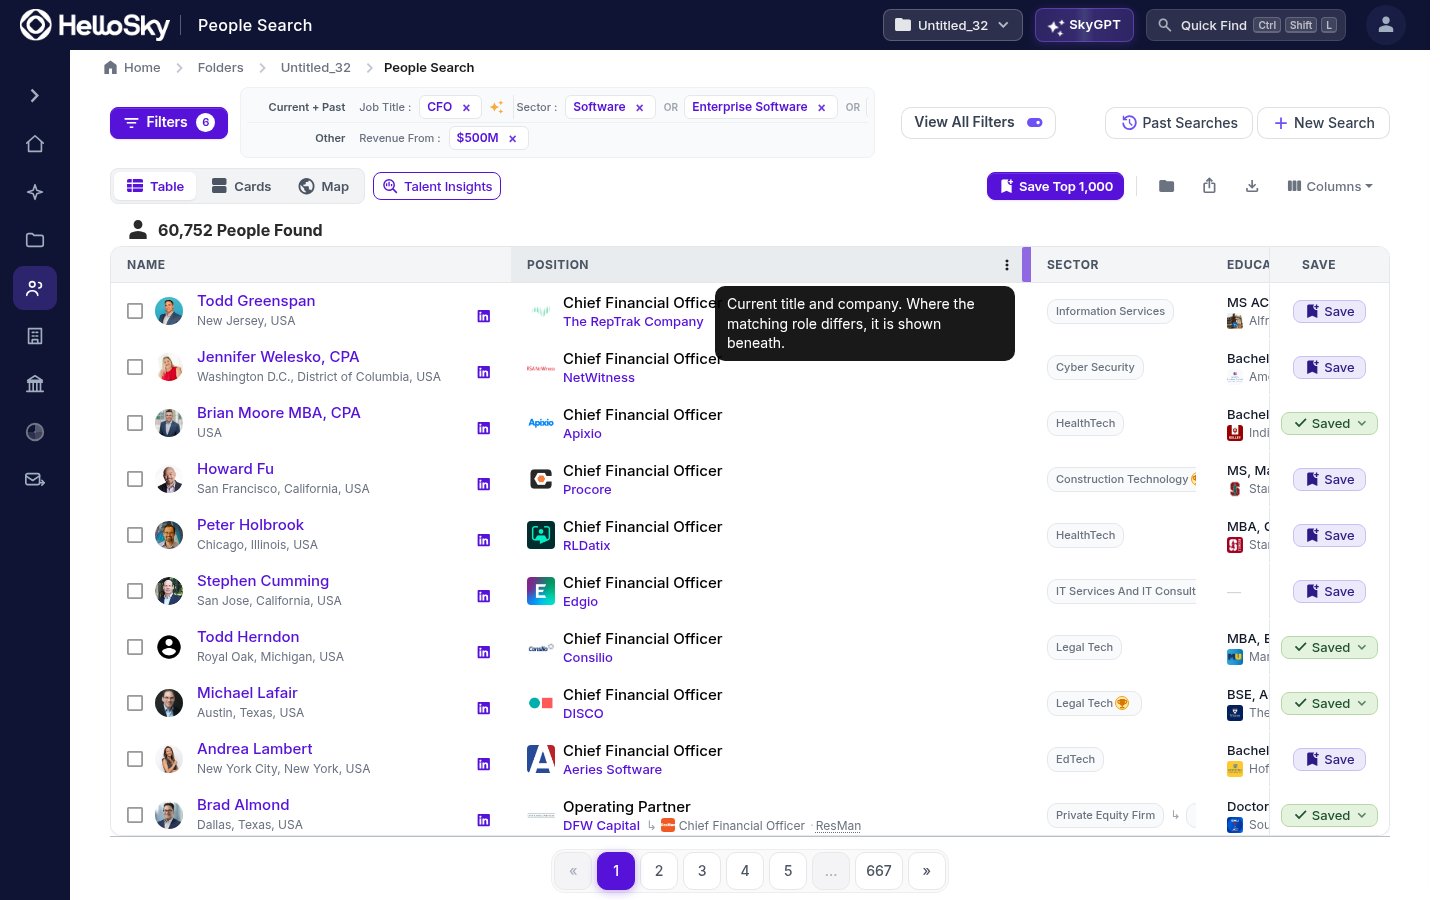Viewport: 1440px width, 900px height.
Task: Save Todd Greenspan to list
Action: coord(1329,311)
